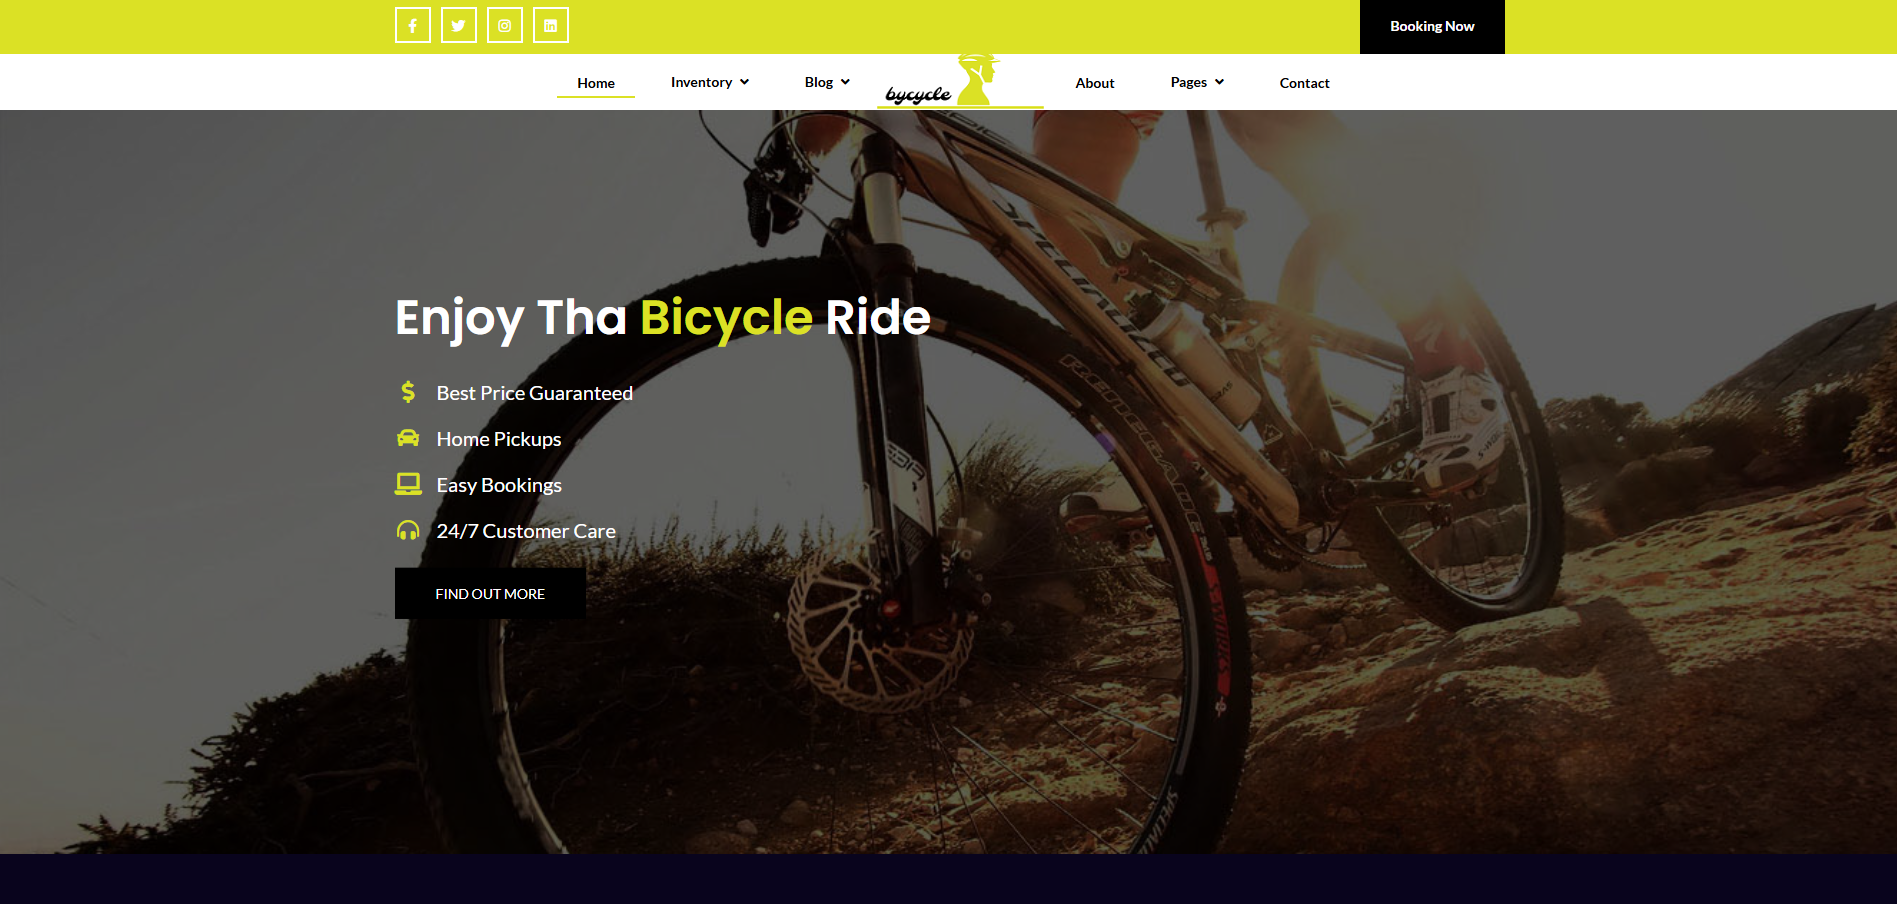Expand the Blog dropdown menu
1897x904 pixels.
pyautogui.click(x=827, y=82)
